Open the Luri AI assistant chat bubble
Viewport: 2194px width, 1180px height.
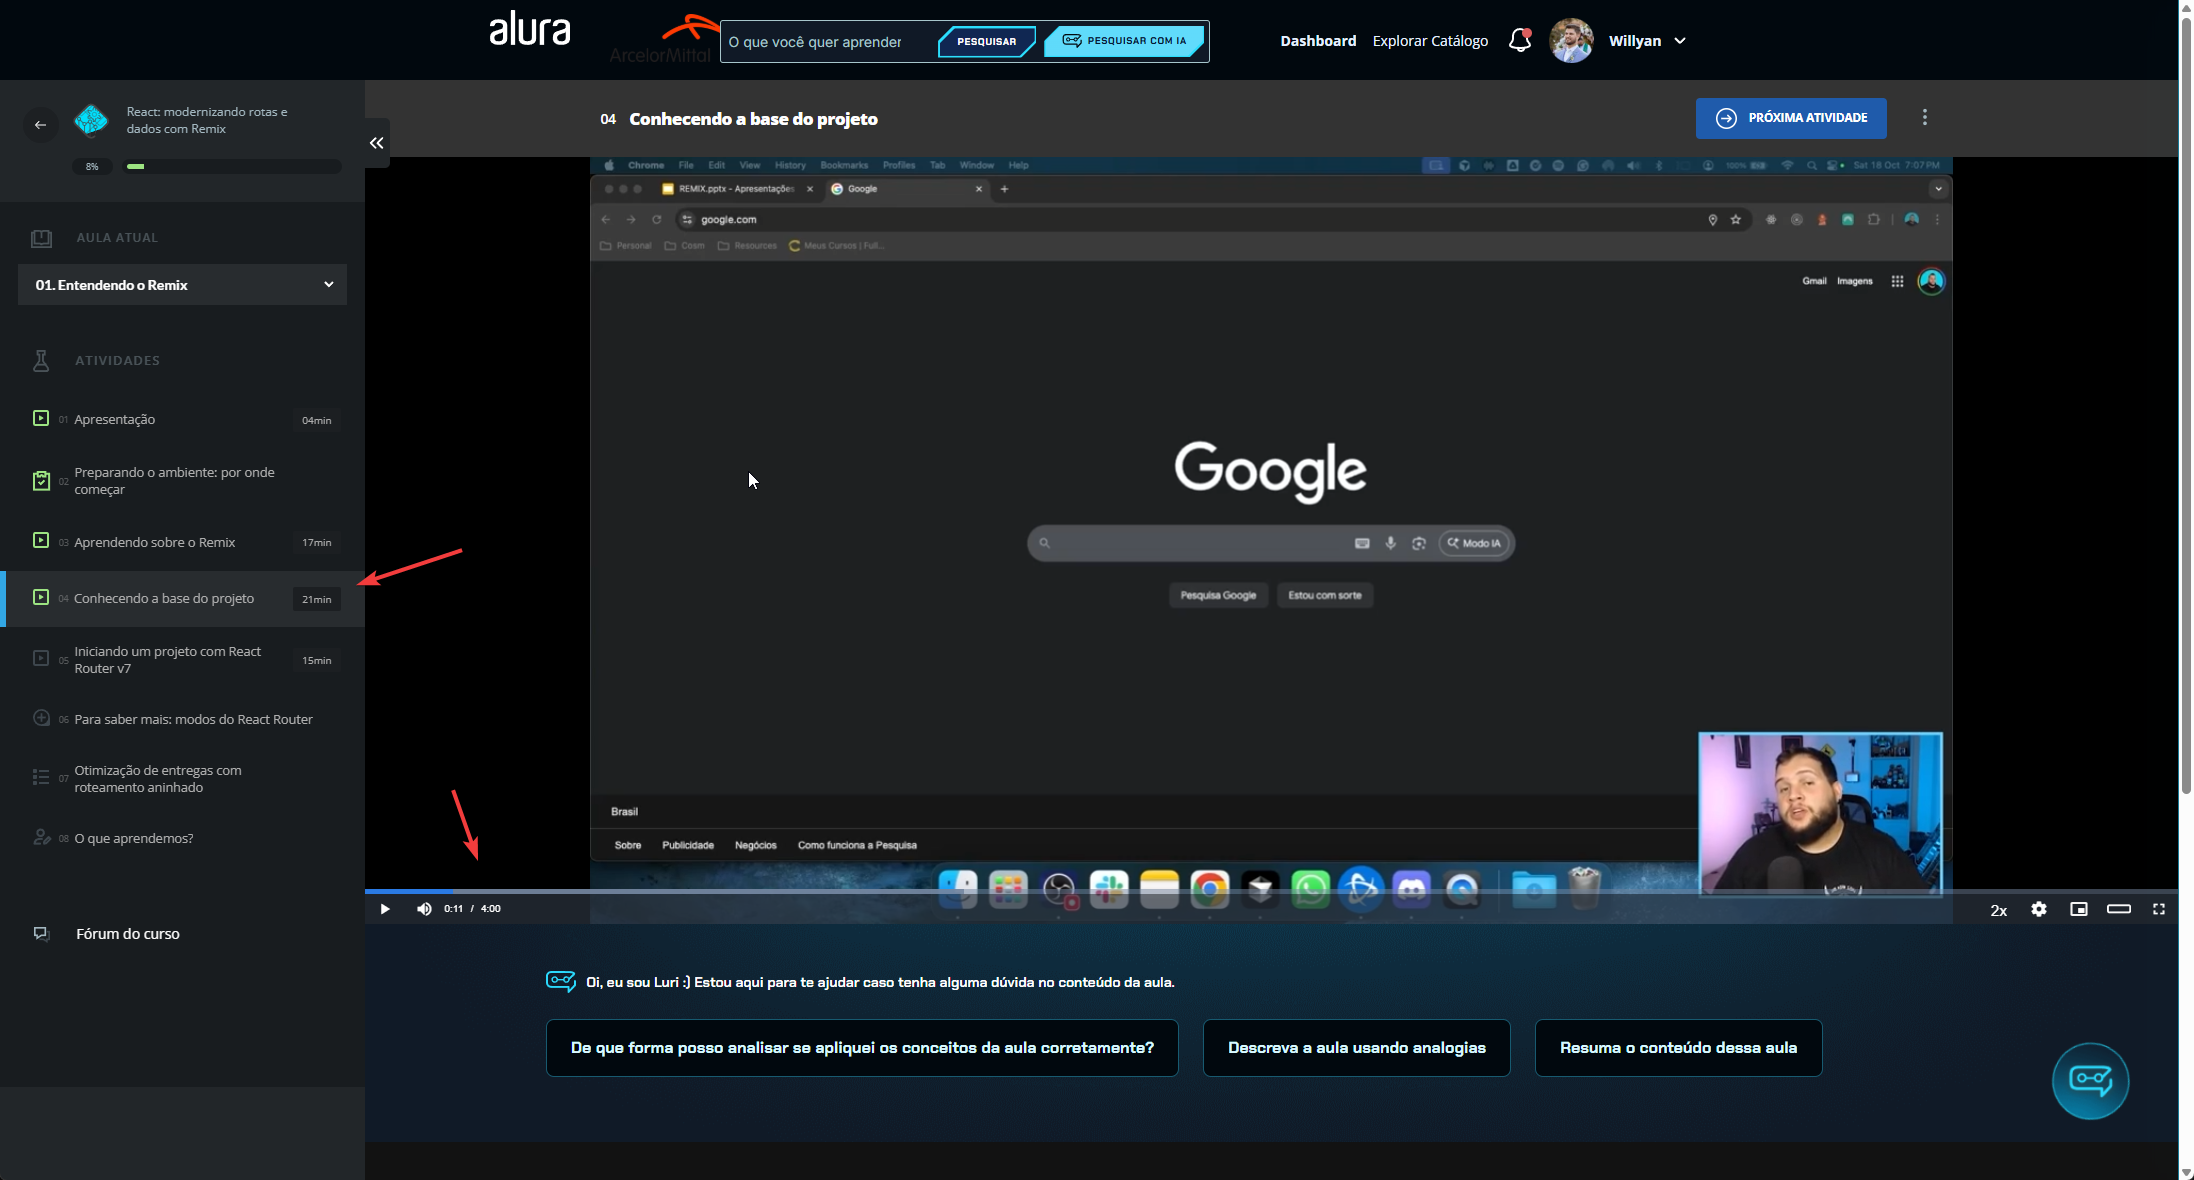coord(2090,1081)
